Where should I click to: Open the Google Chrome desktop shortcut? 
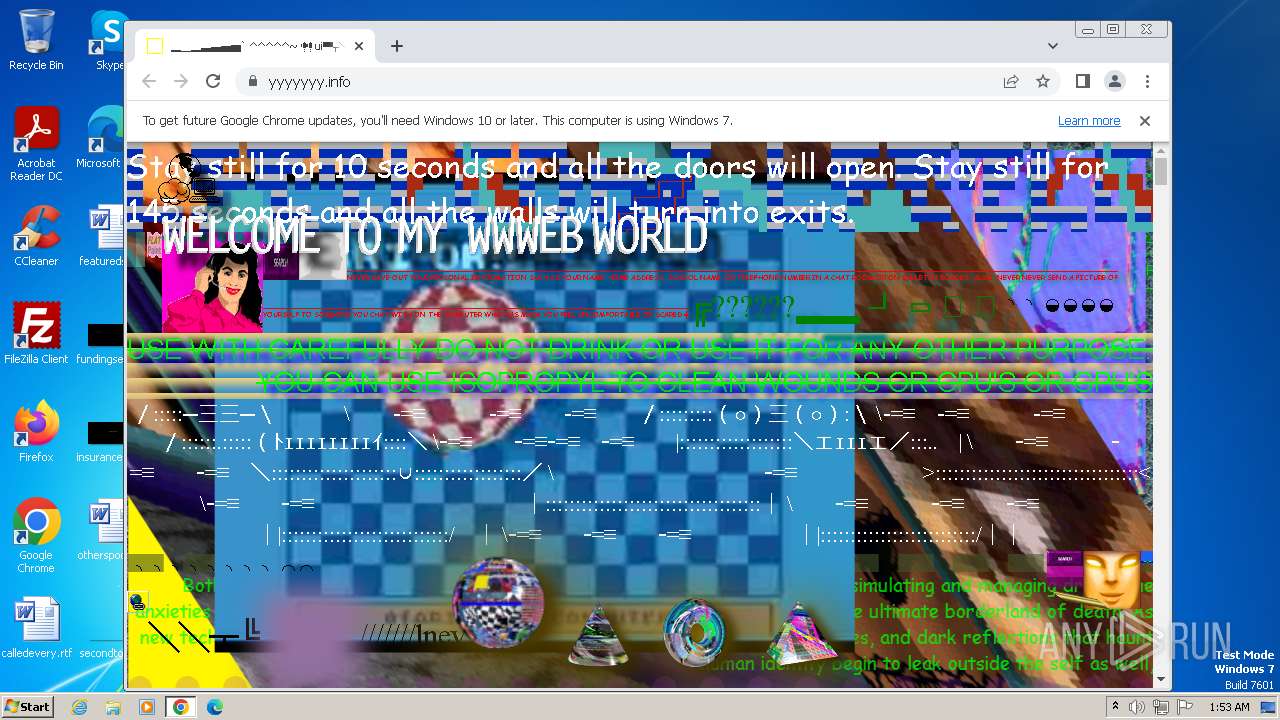(36, 536)
